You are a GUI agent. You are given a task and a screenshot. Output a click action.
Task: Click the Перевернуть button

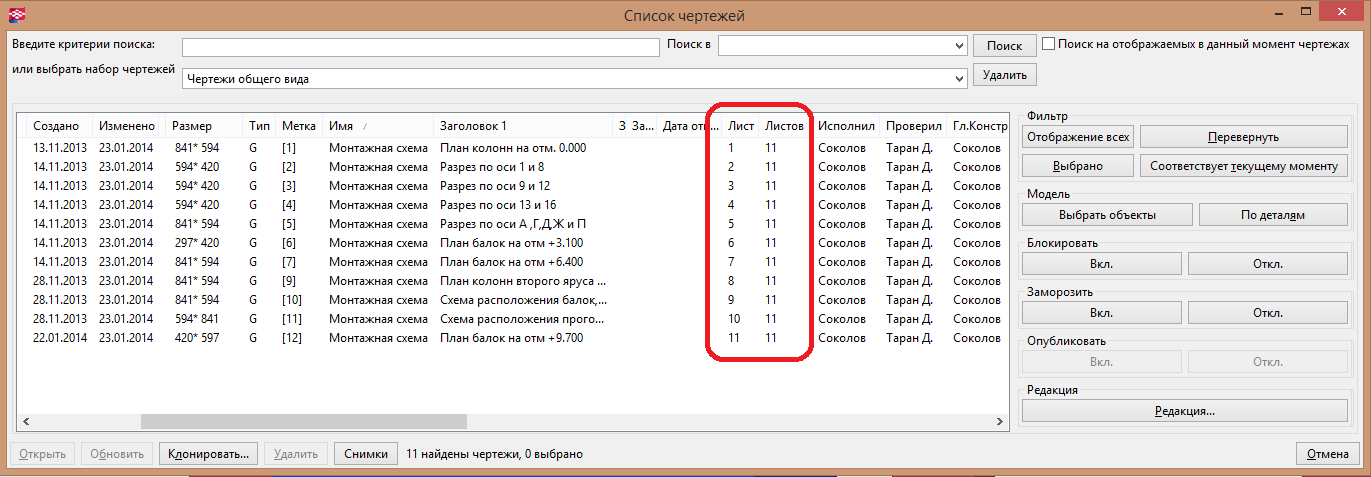click(1243, 136)
